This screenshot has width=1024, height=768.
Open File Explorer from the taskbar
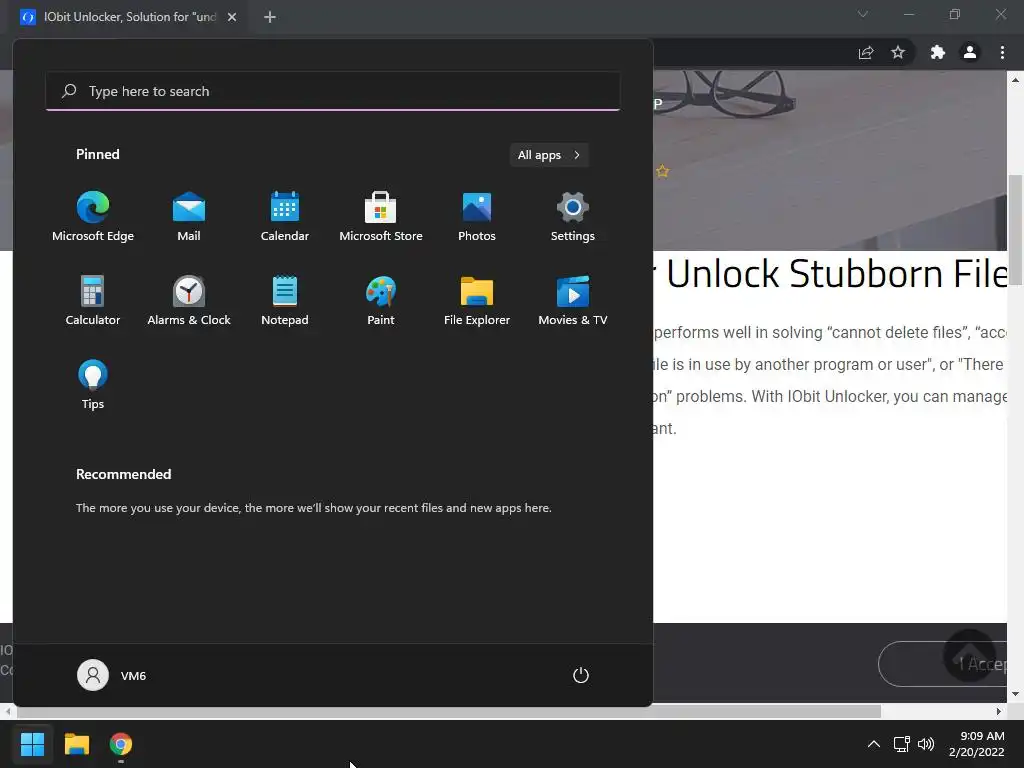click(x=76, y=744)
